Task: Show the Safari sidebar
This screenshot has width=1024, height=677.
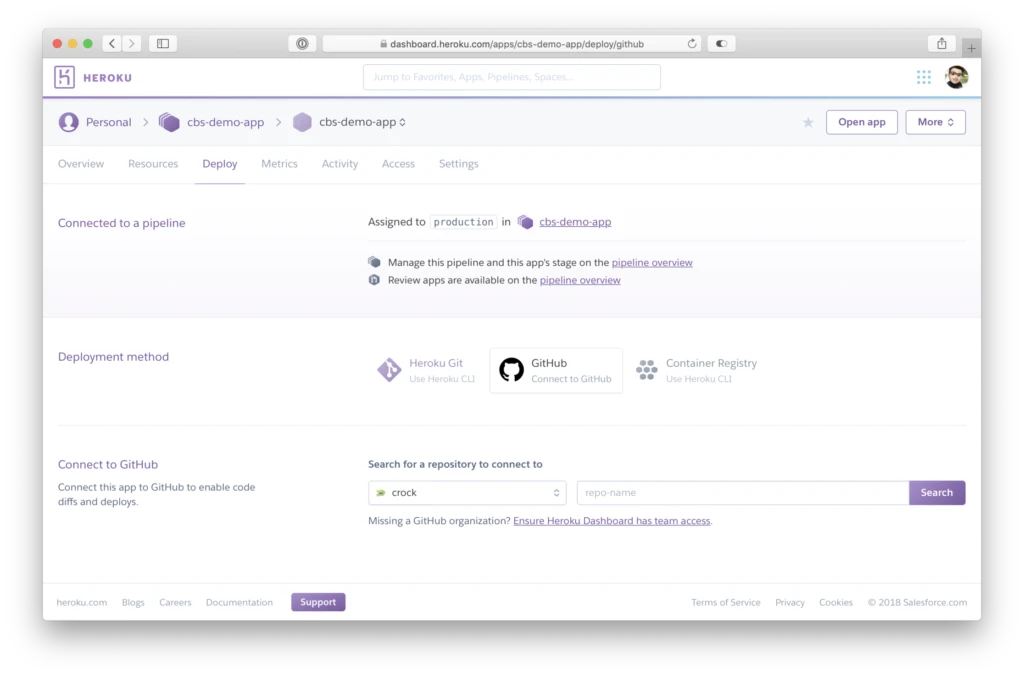Action: tap(163, 44)
